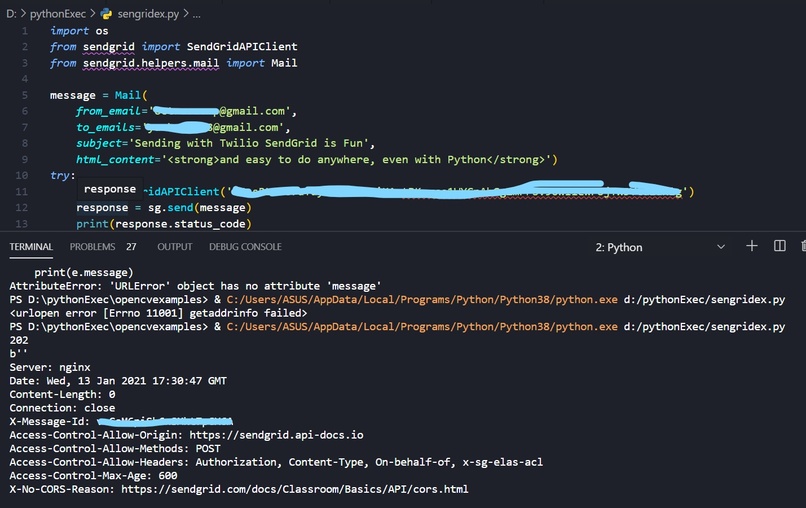
Task: Click the 'try:' keyword on line 10
Action: tap(63, 175)
